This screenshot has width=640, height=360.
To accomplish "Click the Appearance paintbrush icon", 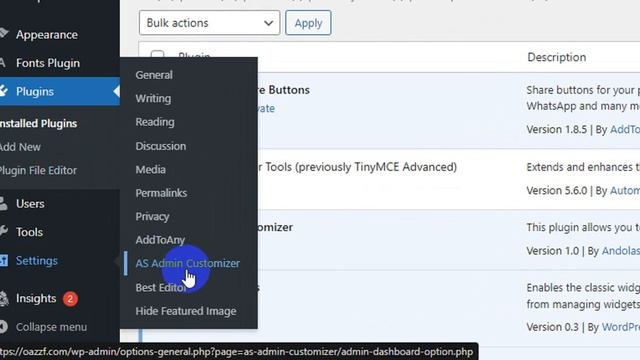I will point(4,34).
